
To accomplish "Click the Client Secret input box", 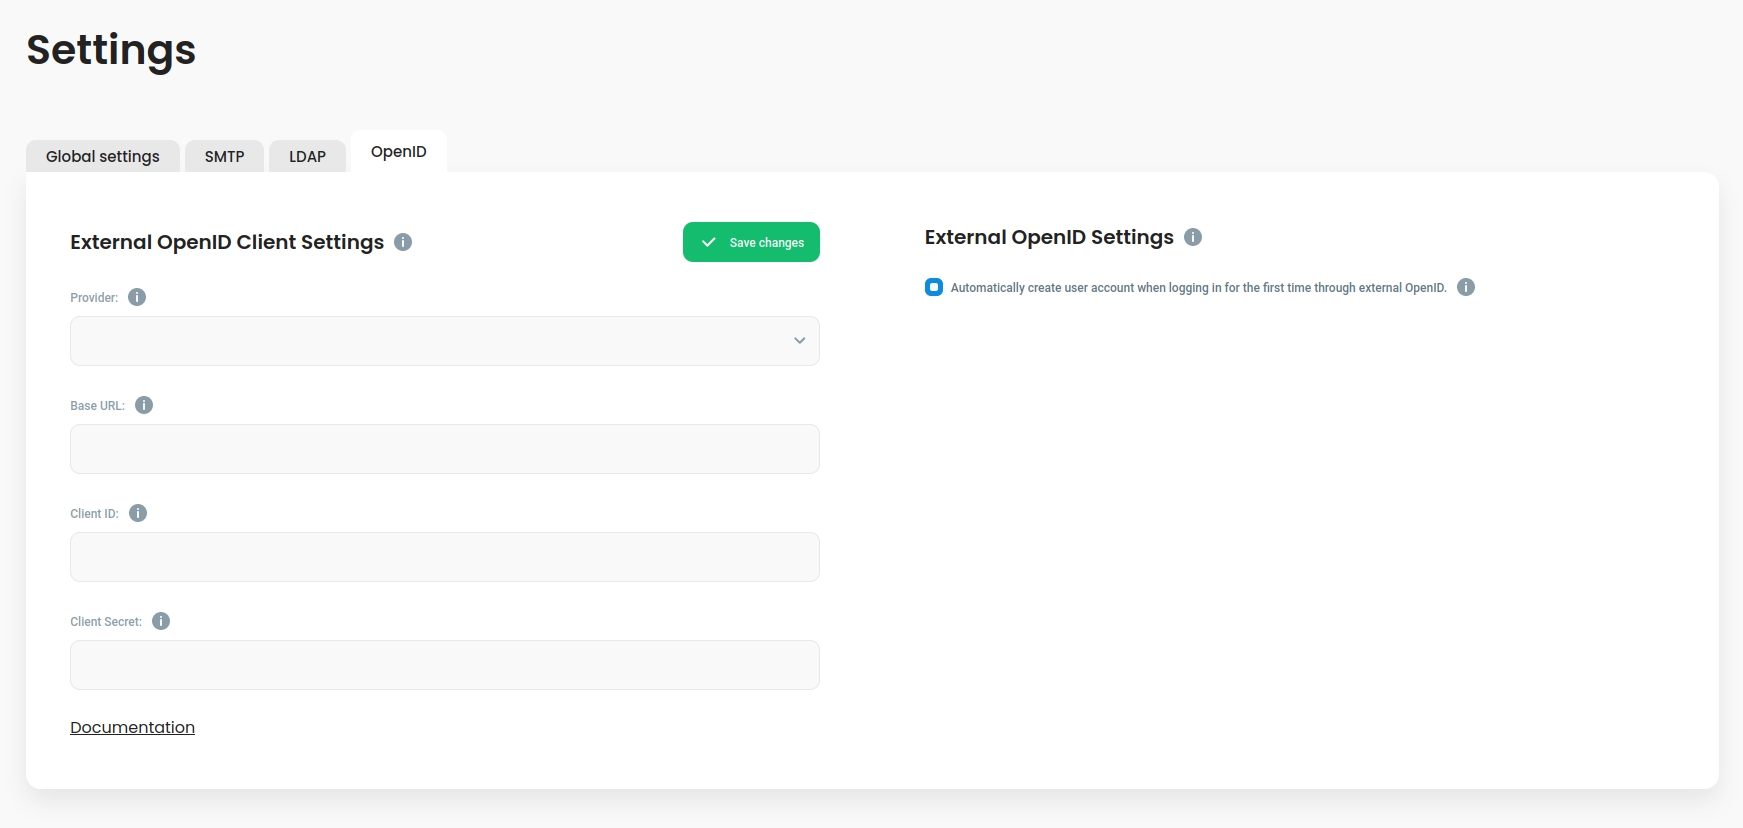I will click(x=444, y=665).
